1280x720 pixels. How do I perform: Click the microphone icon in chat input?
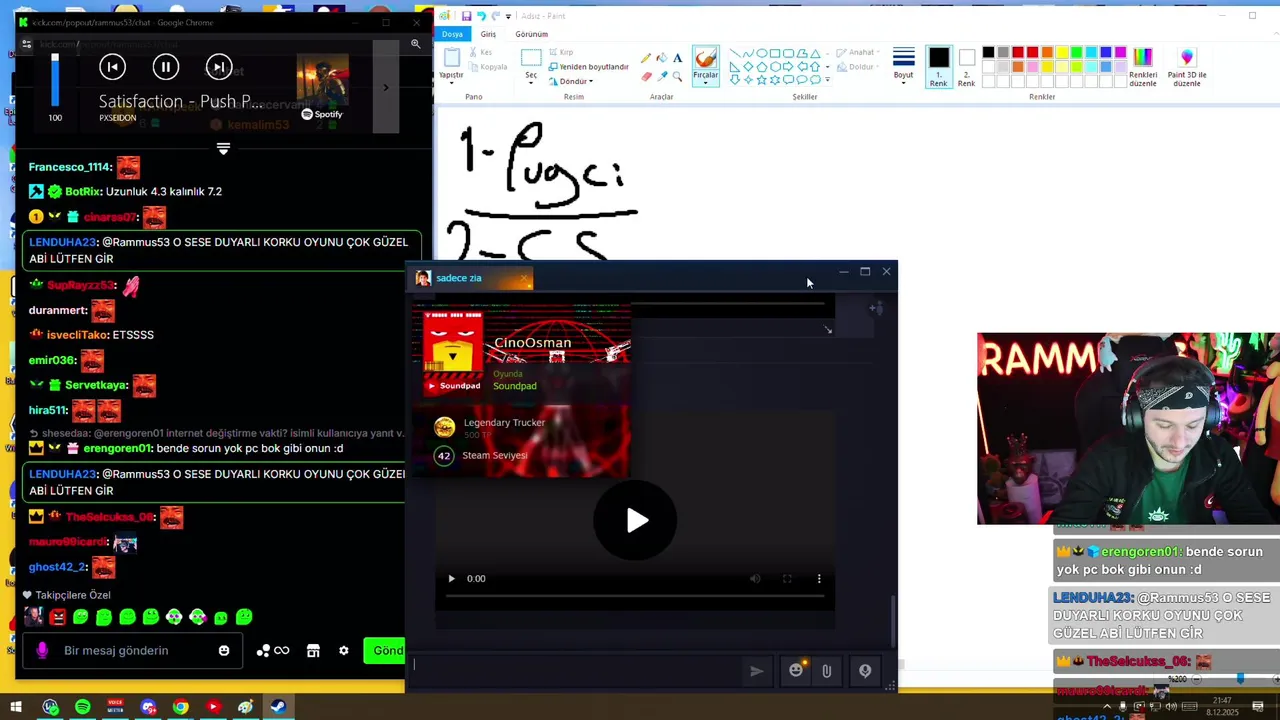coord(42,650)
